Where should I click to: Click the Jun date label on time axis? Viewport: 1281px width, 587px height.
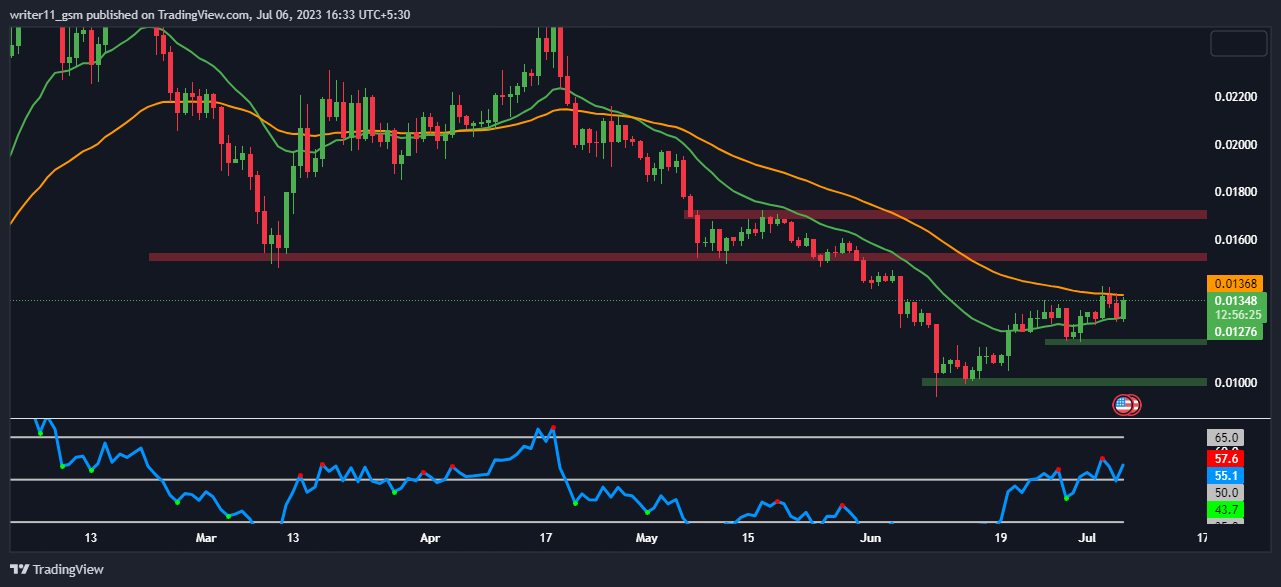click(x=871, y=538)
